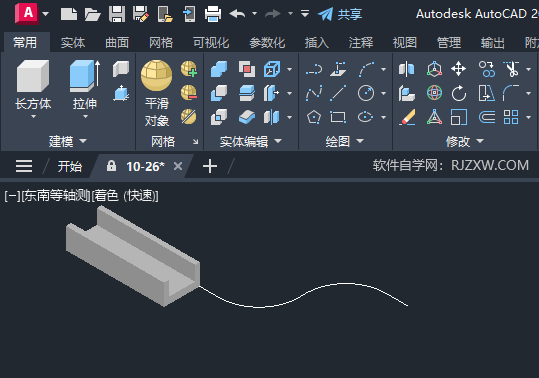539x378 pixels.
Task: Click the 着色 (快速) visual style label
Action: pyautogui.click(x=125, y=196)
